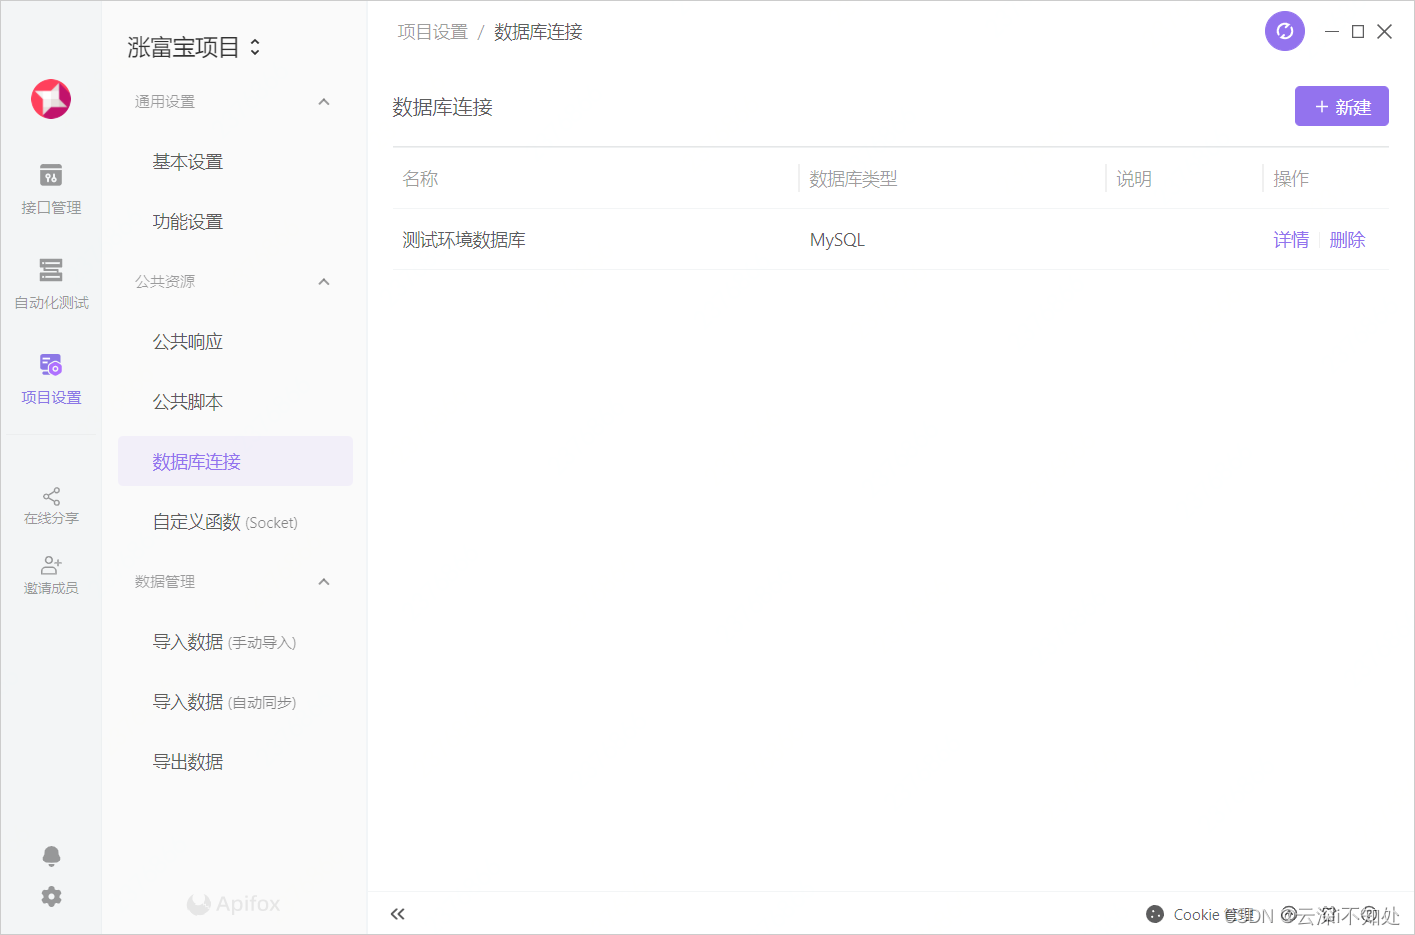Screen dimensions: 1415x935
Task: Click the 邀请成员 sidebar icon
Action: click(x=51, y=573)
